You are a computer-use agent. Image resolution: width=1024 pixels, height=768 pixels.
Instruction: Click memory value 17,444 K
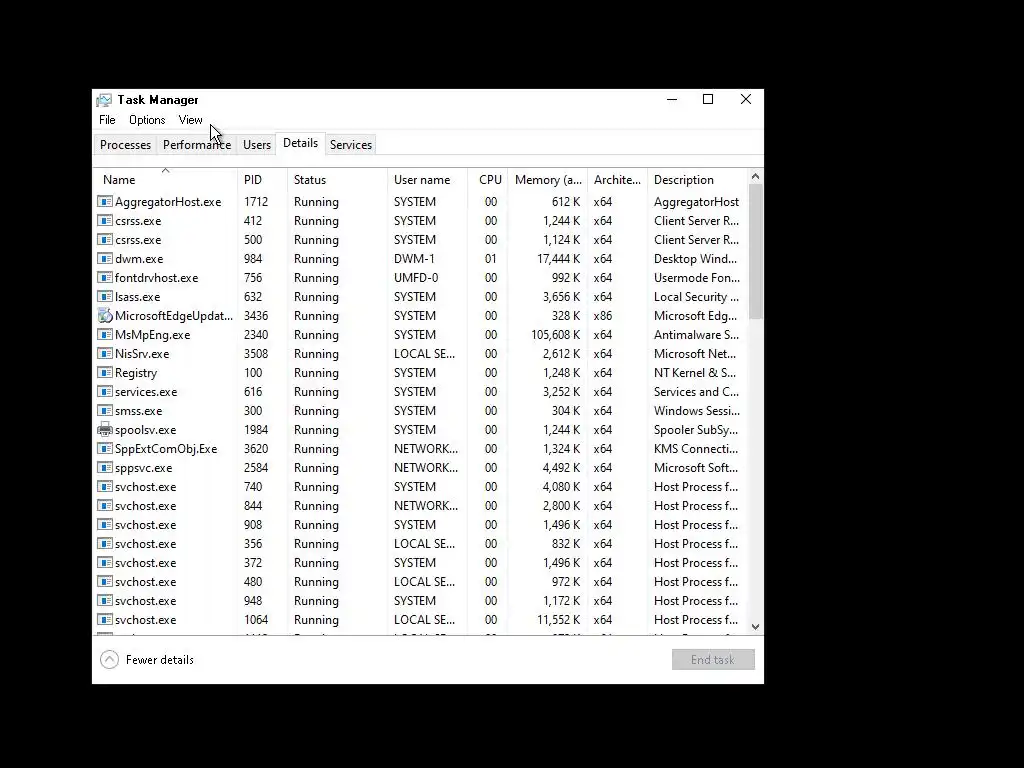pyautogui.click(x=558, y=259)
